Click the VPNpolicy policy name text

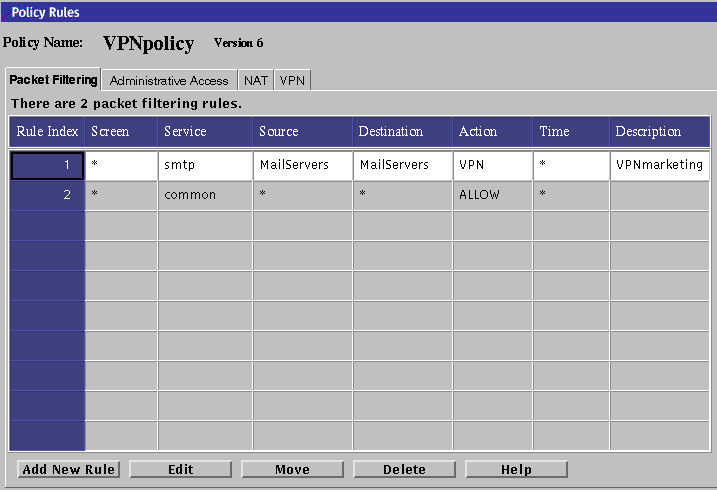(x=149, y=43)
